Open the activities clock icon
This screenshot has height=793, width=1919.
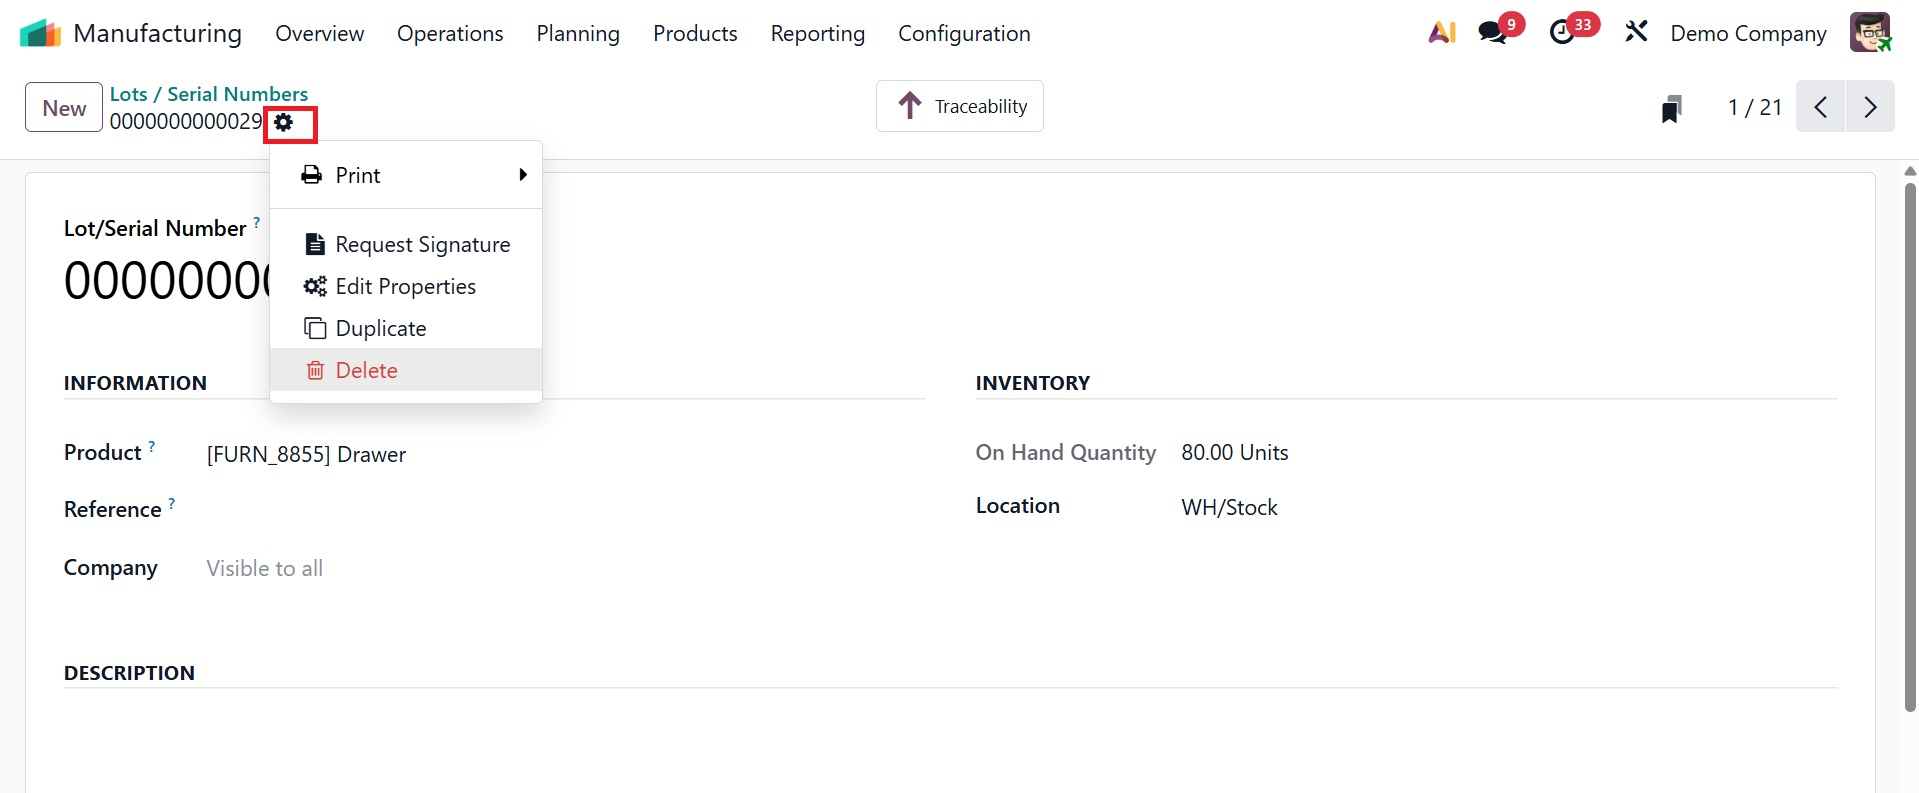1562,33
